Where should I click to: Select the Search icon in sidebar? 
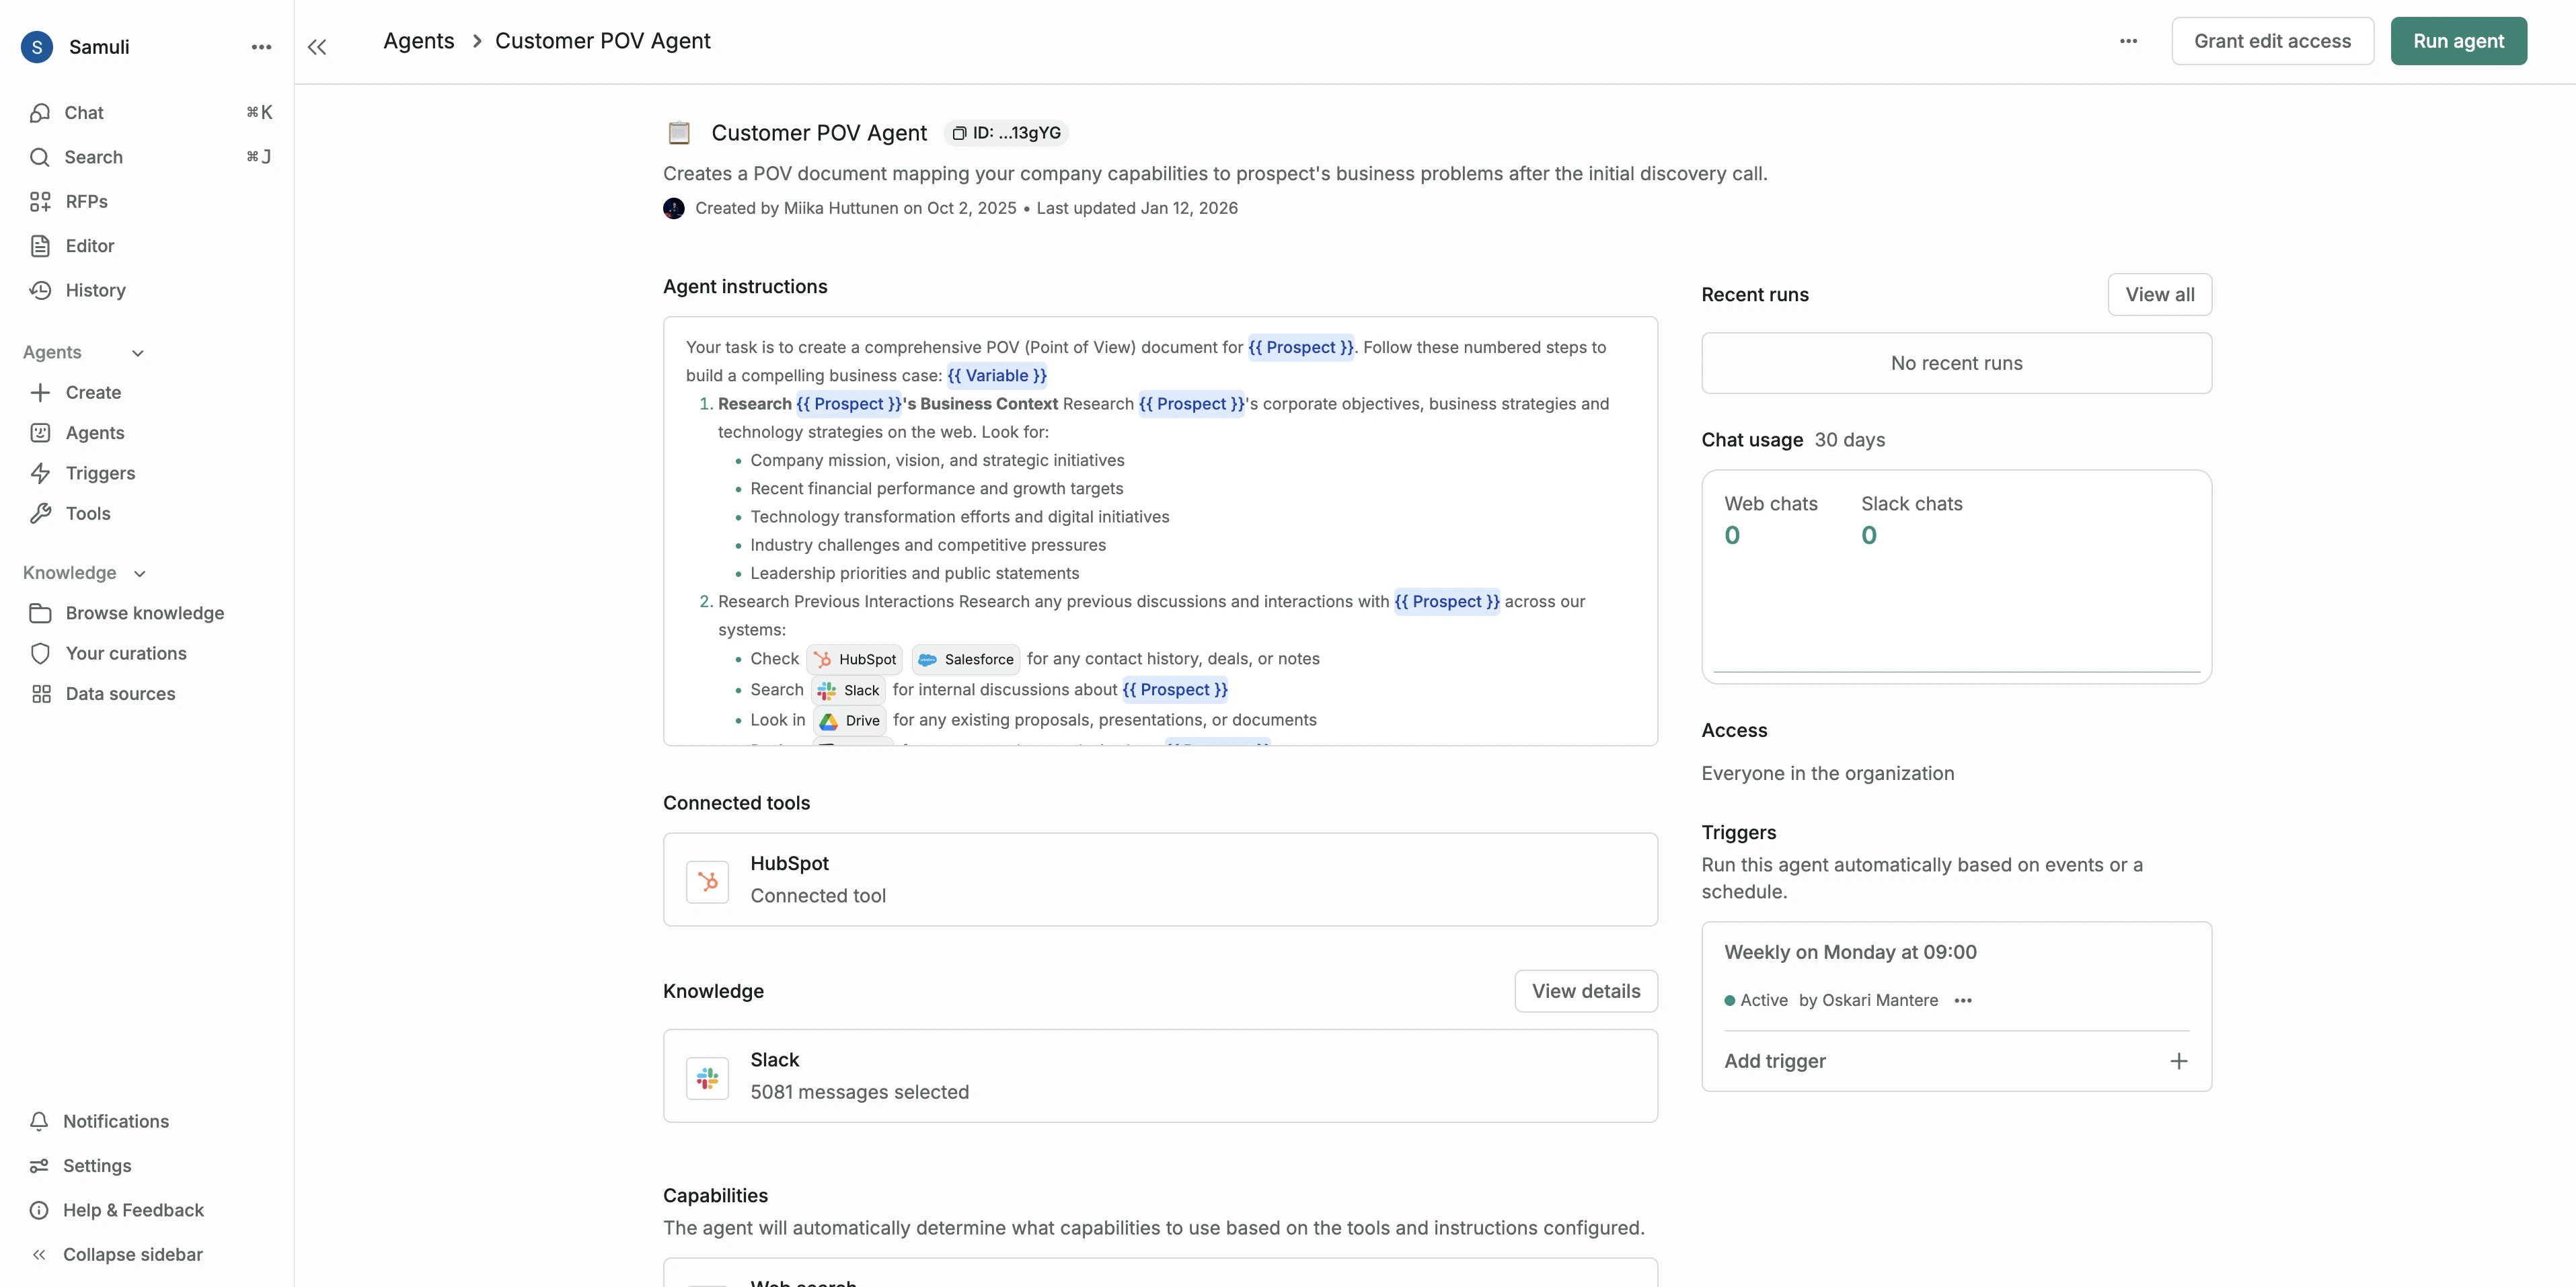point(40,156)
